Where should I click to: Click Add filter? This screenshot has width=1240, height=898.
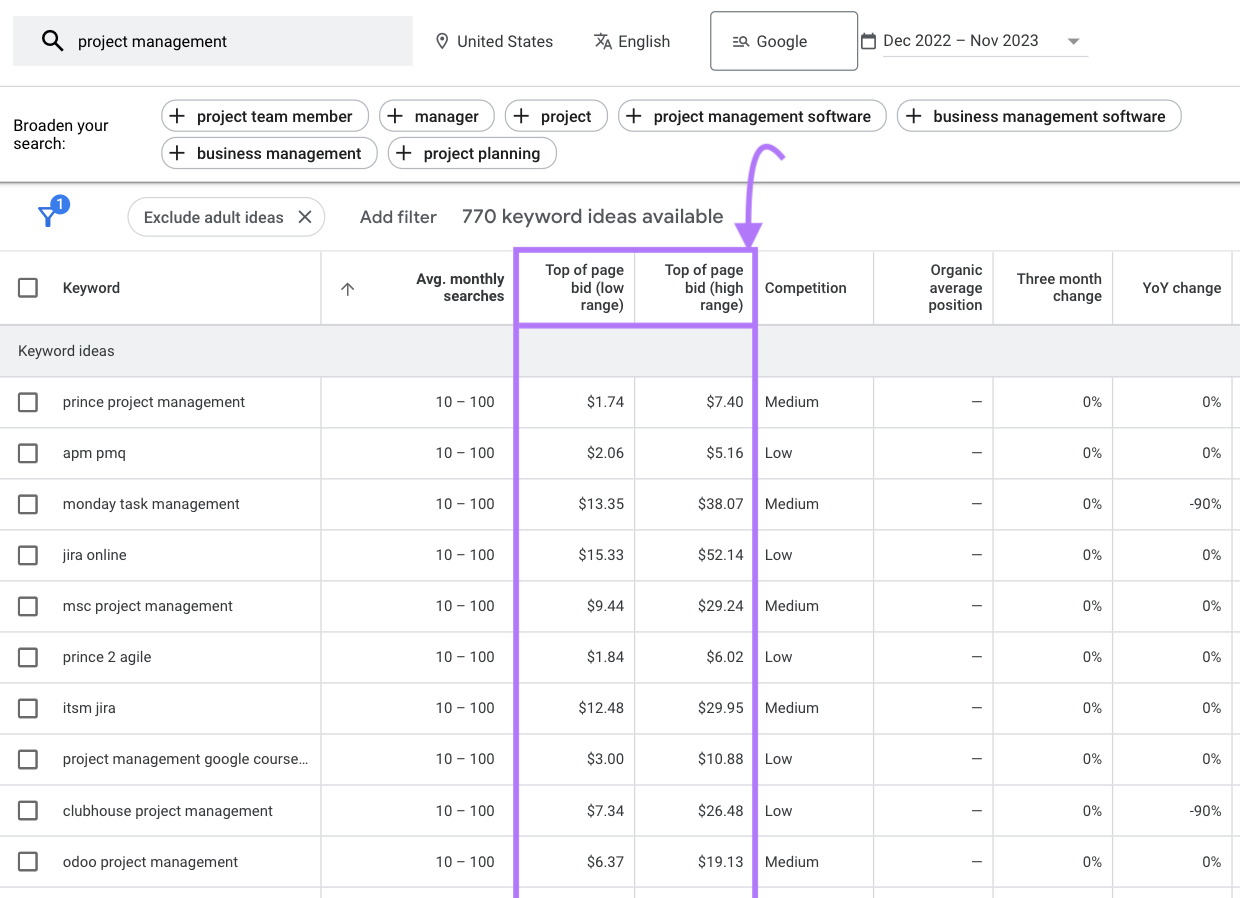[398, 216]
